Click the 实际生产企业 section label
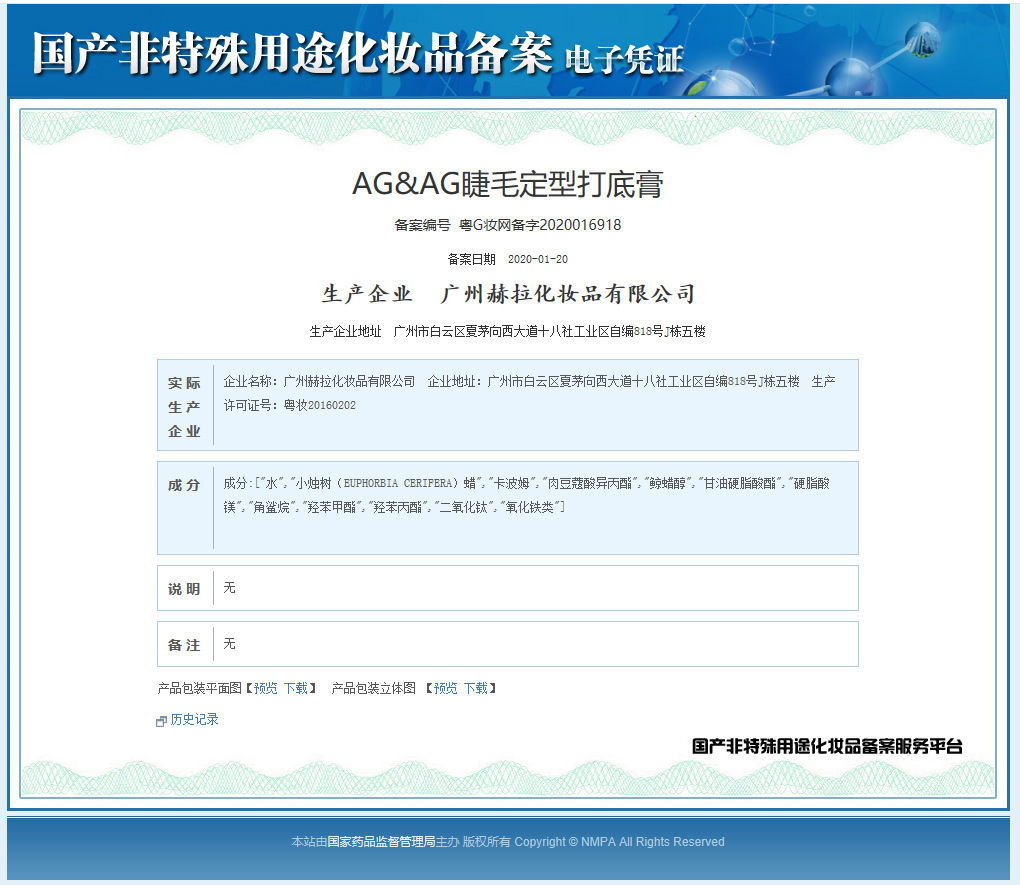This screenshot has height=885, width=1020. click(184, 407)
